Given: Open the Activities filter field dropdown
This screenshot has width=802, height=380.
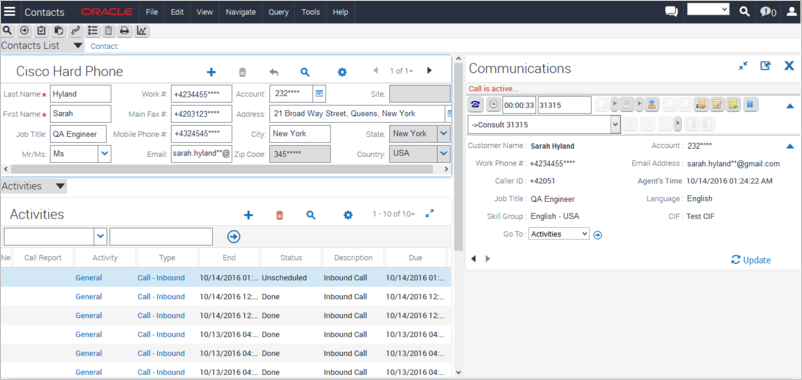Looking at the screenshot, I should pos(100,236).
